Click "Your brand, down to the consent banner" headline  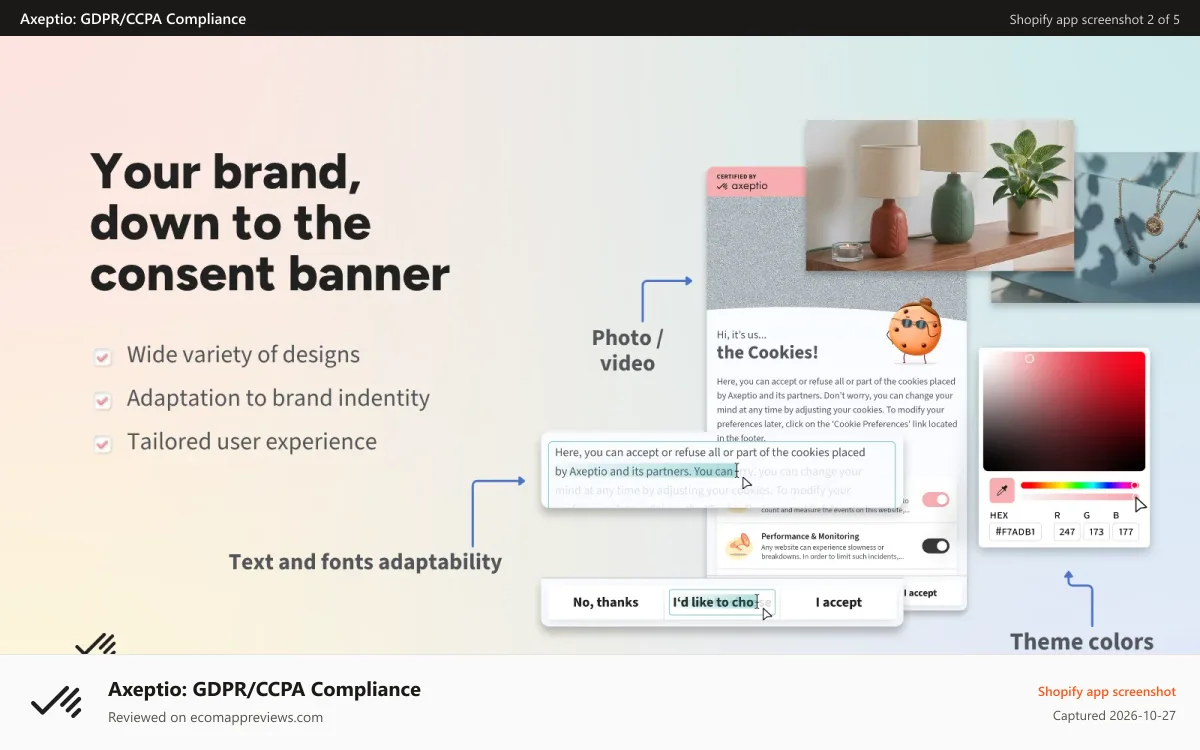(270, 222)
